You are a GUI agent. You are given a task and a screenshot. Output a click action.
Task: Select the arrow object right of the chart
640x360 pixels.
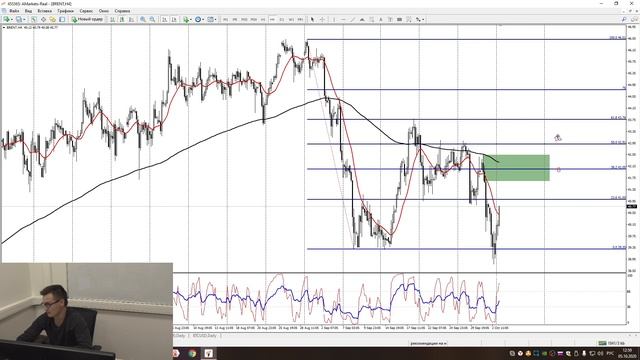(558, 138)
